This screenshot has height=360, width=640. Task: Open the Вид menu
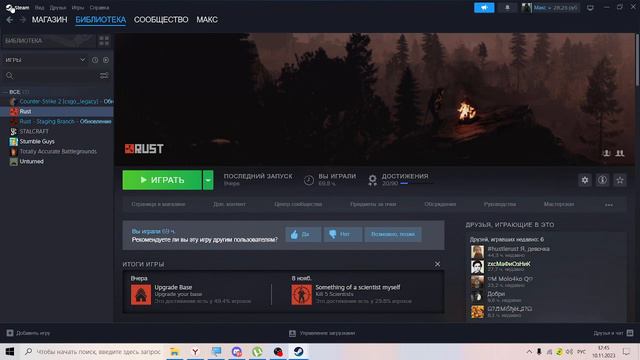coord(40,8)
